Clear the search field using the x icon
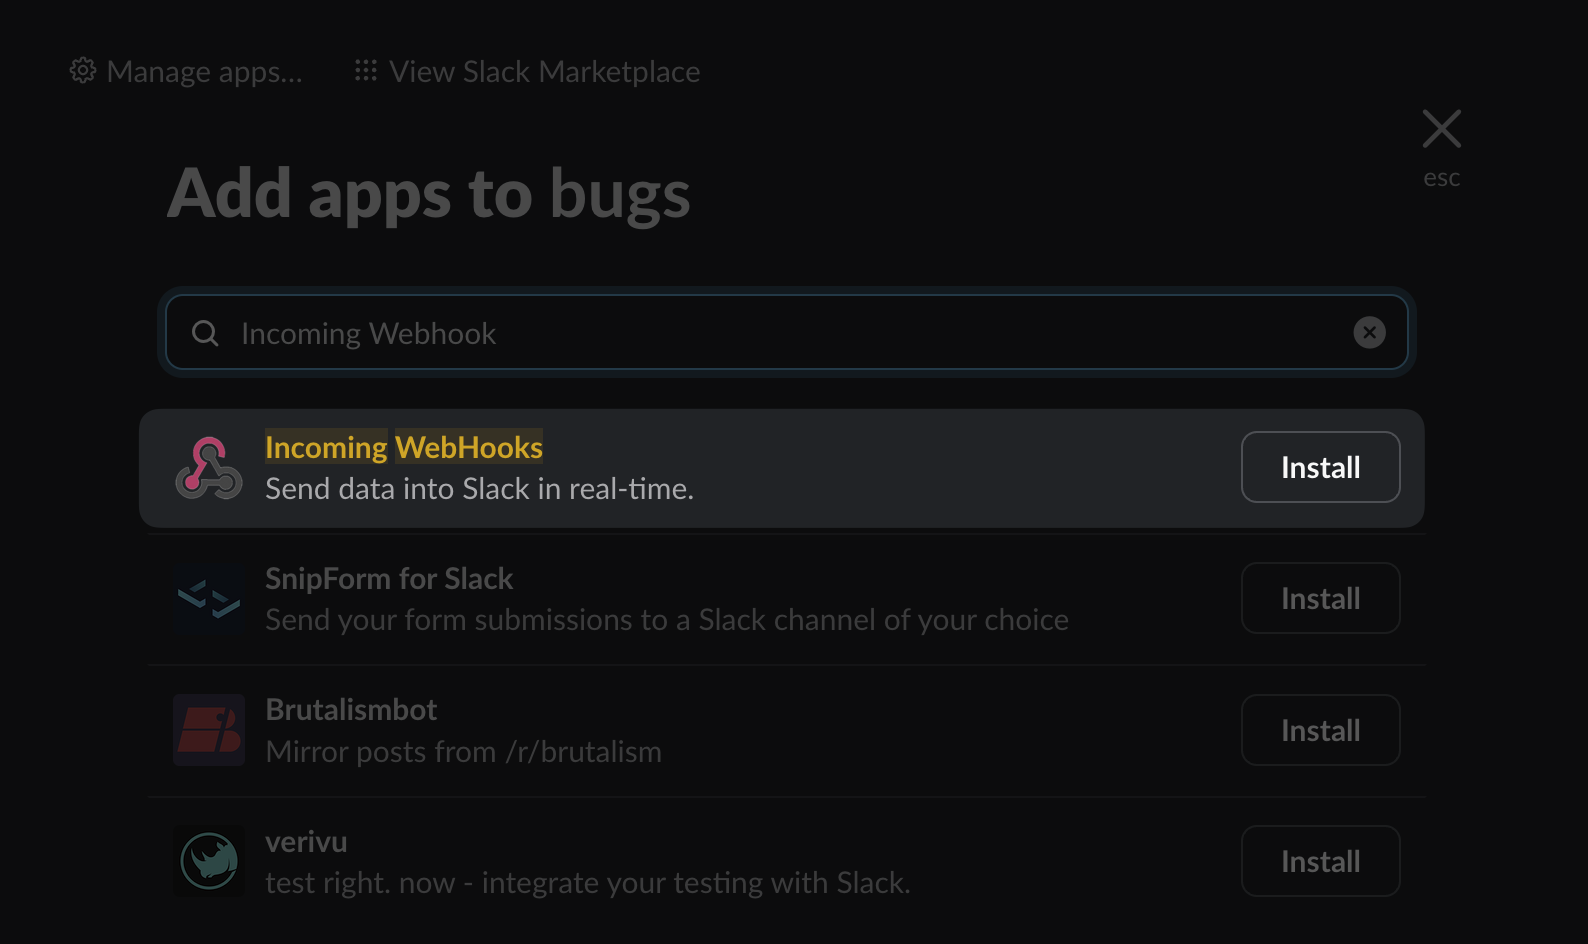 pos(1369,332)
